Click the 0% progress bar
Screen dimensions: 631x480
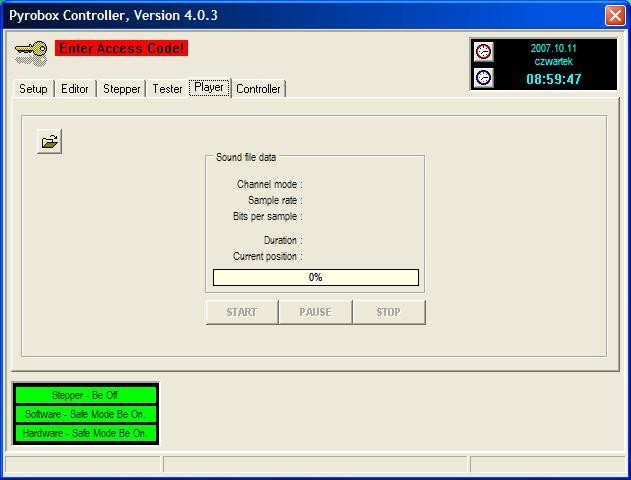click(316, 278)
